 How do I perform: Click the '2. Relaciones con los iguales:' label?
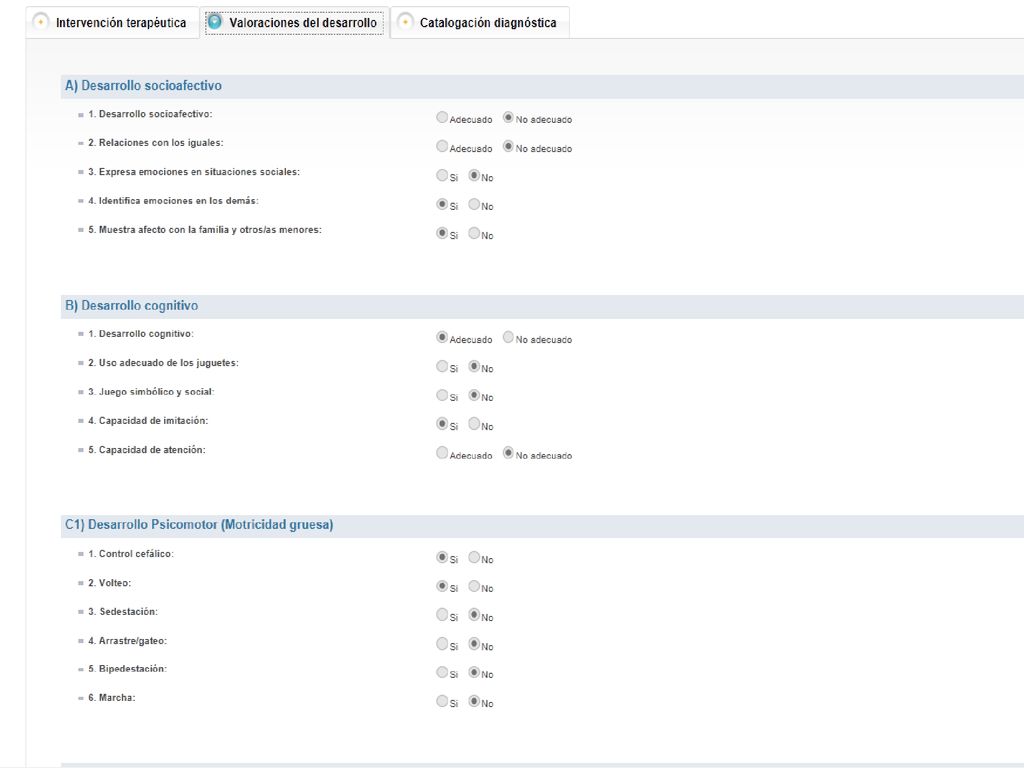pyautogui.click(x=156, y=143)
